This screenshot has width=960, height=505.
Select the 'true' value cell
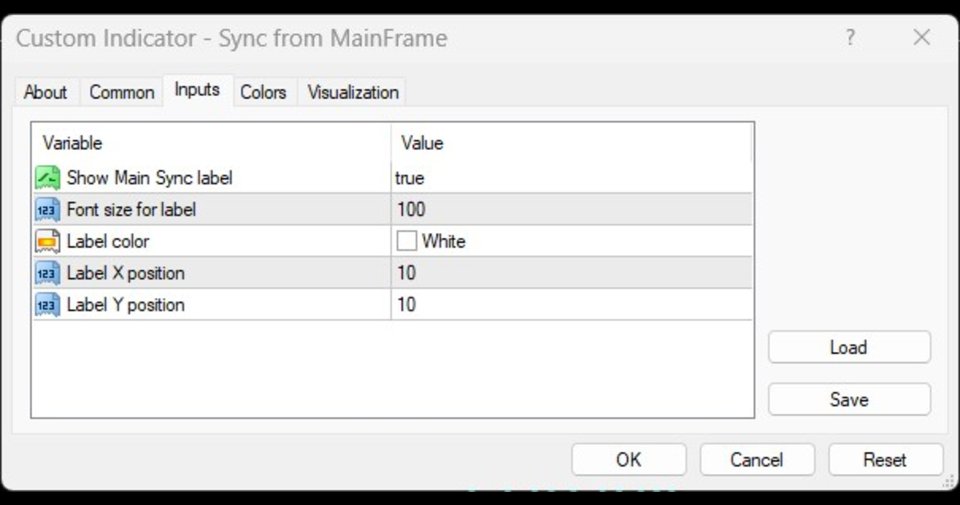[x=571, y=178]
